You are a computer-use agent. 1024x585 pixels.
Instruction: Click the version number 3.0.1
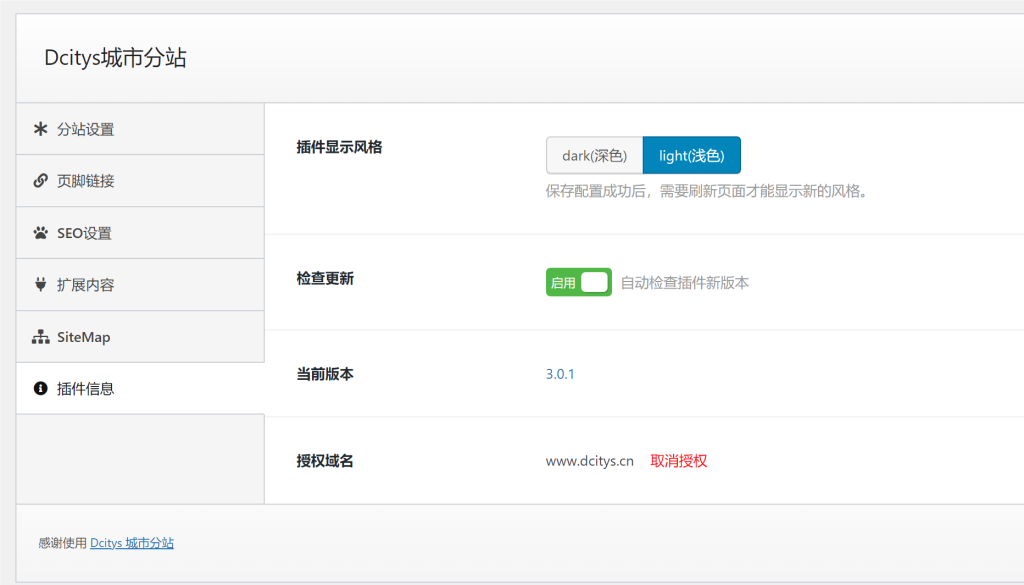pyautogui.click(x=560, y=374)
